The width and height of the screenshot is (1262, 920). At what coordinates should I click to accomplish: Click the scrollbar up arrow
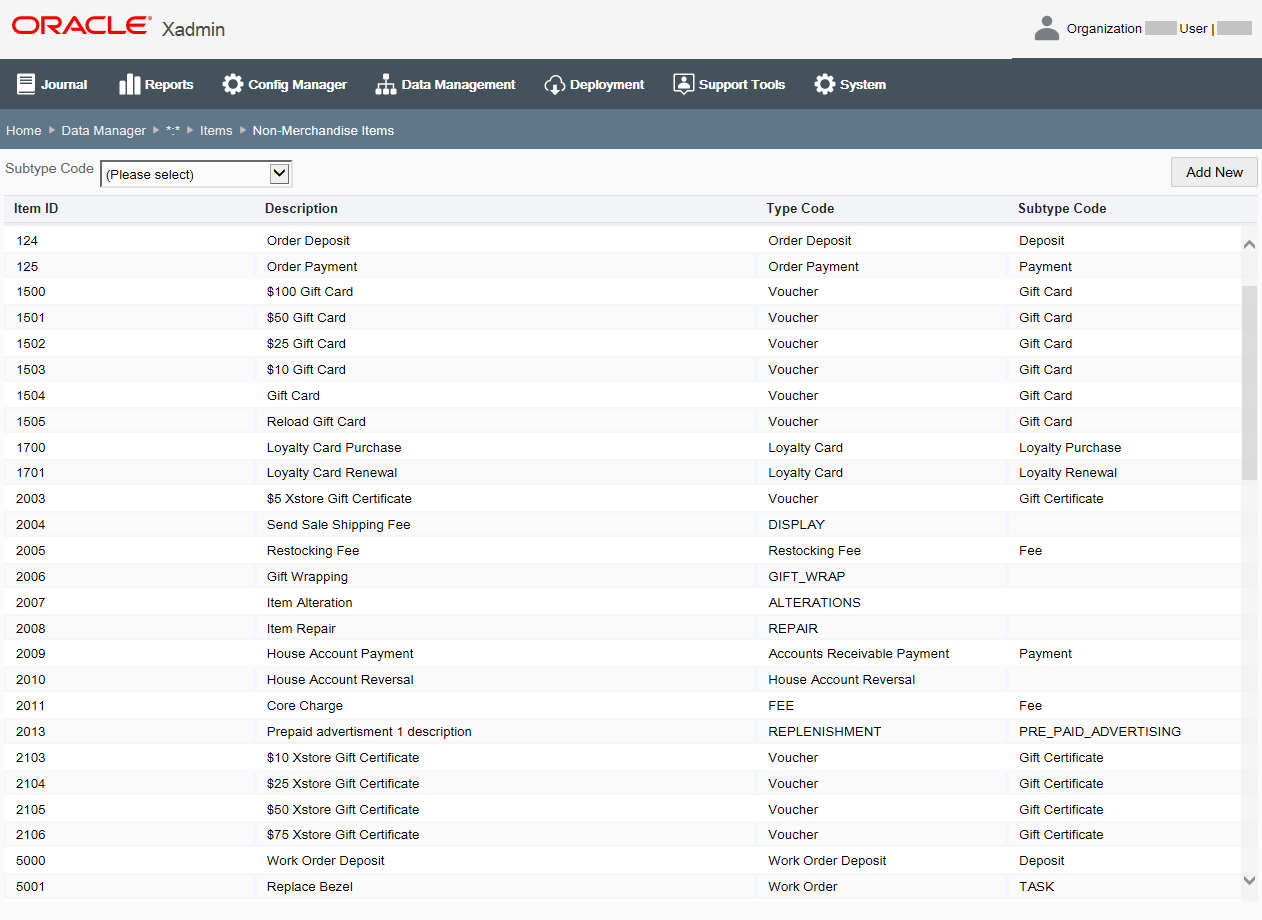point(1249,244)
